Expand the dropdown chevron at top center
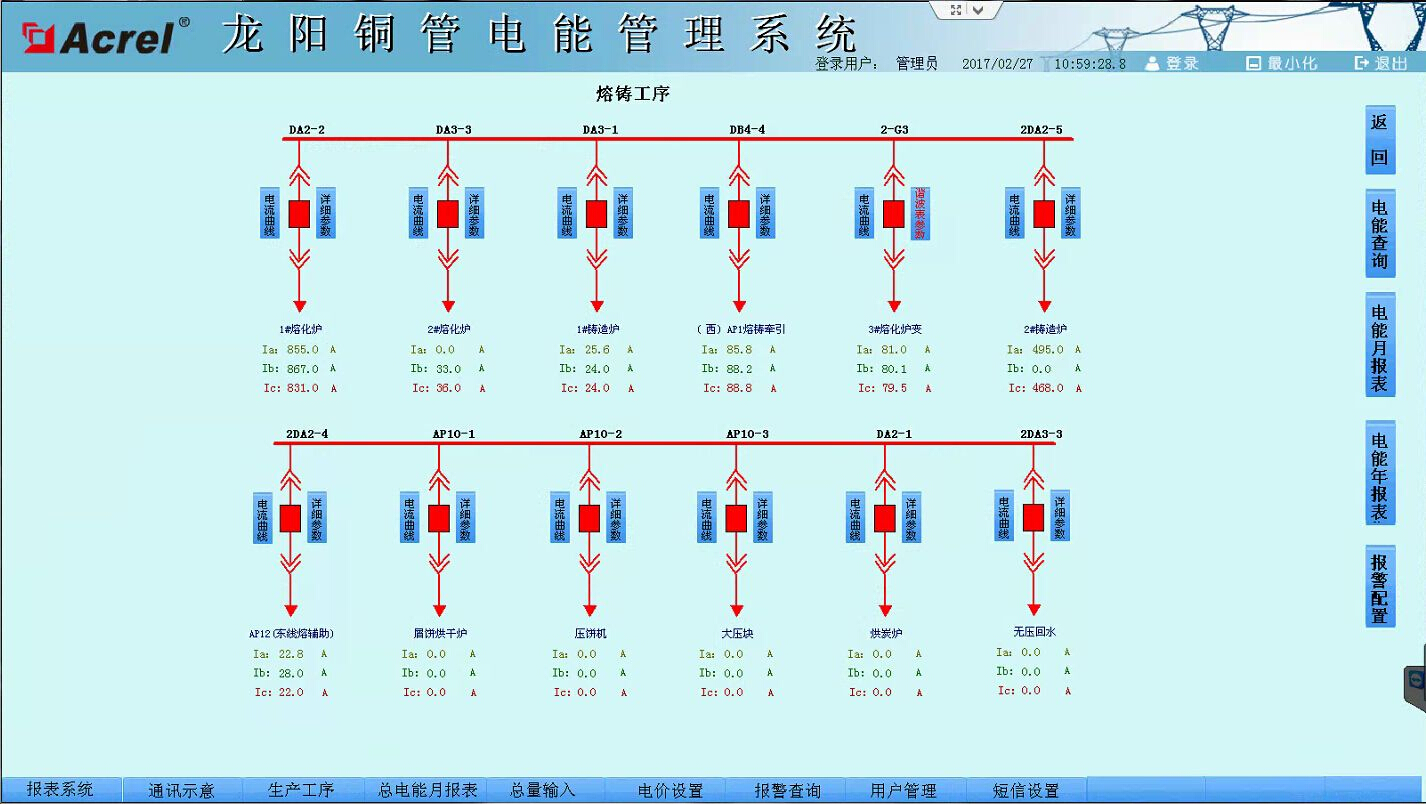Screen dimensions: 1426x804 [980, 10]
